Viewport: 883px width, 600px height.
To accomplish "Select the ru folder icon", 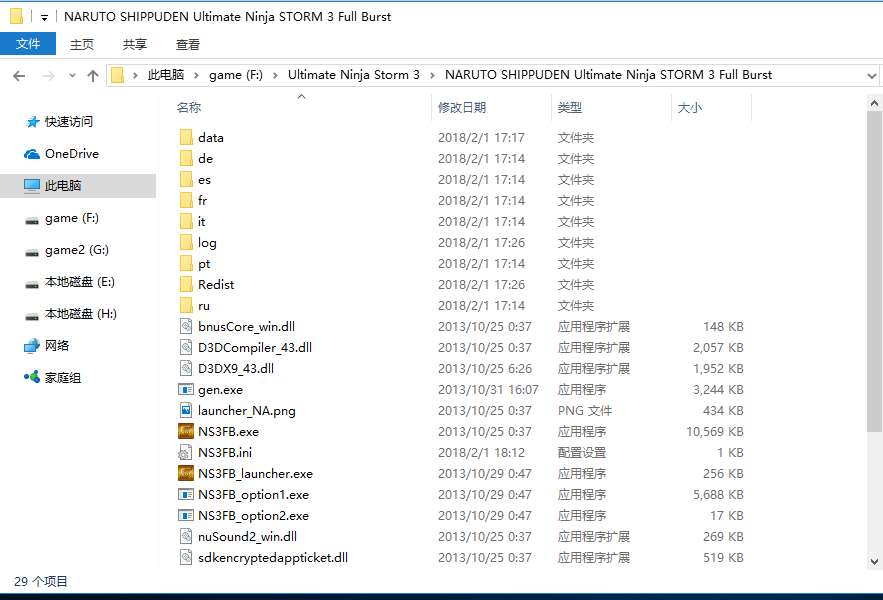I will pos(186,305).
